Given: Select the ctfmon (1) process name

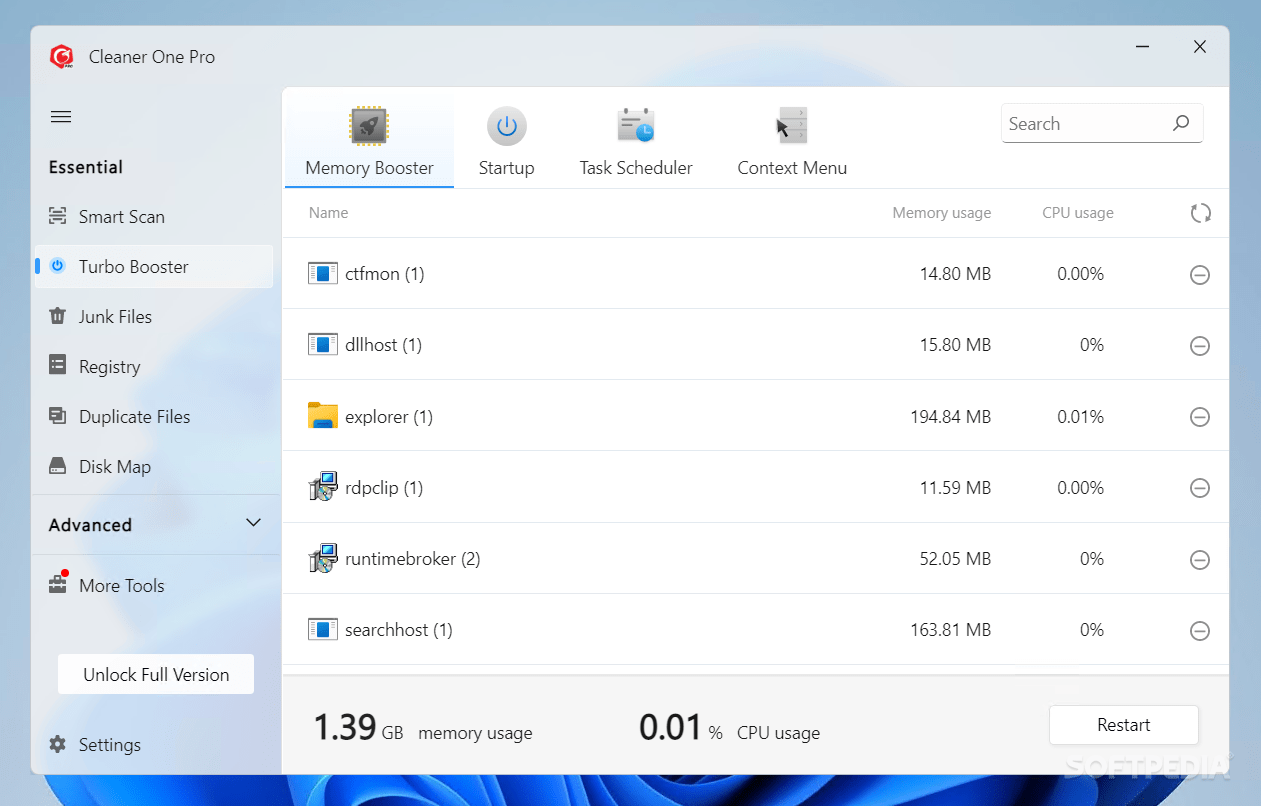Looking at the screenshot, I should tap(385, 274).
